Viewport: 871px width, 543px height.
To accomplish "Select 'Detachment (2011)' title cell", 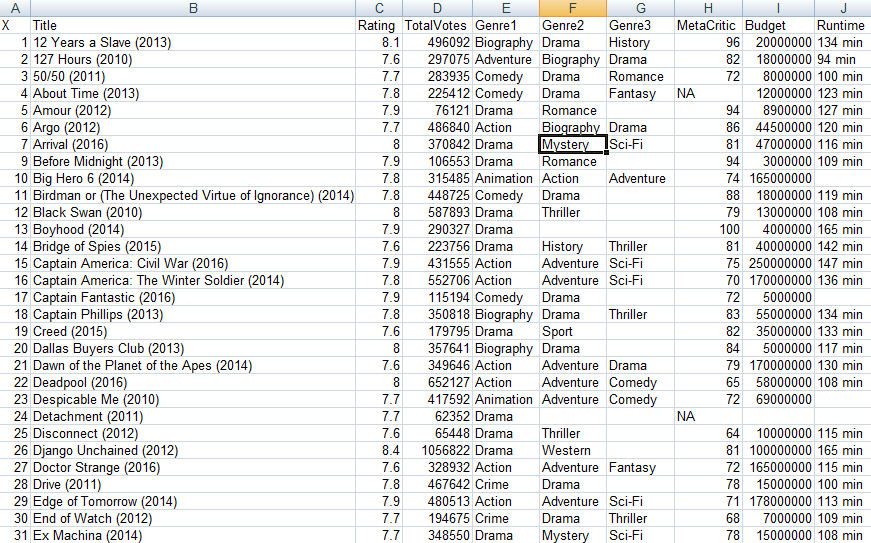I will click(x=193, y=416).
